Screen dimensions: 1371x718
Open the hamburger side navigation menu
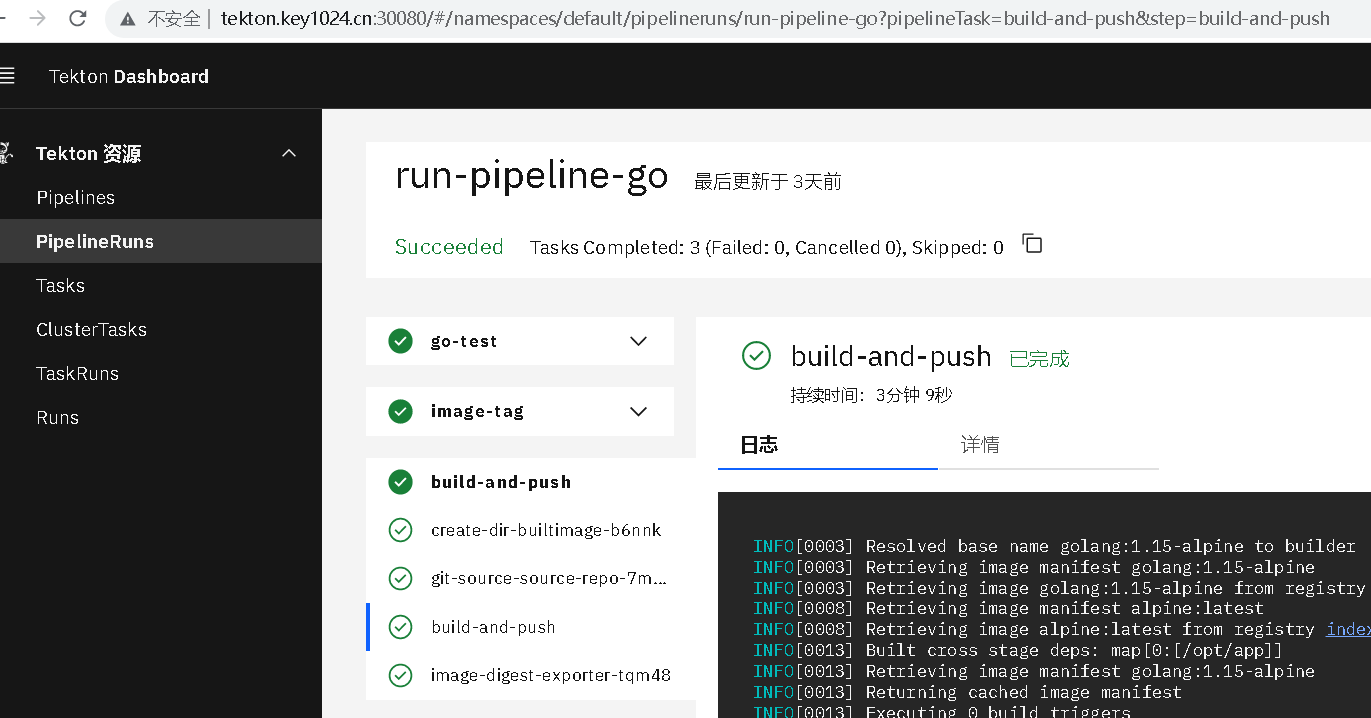7,76
